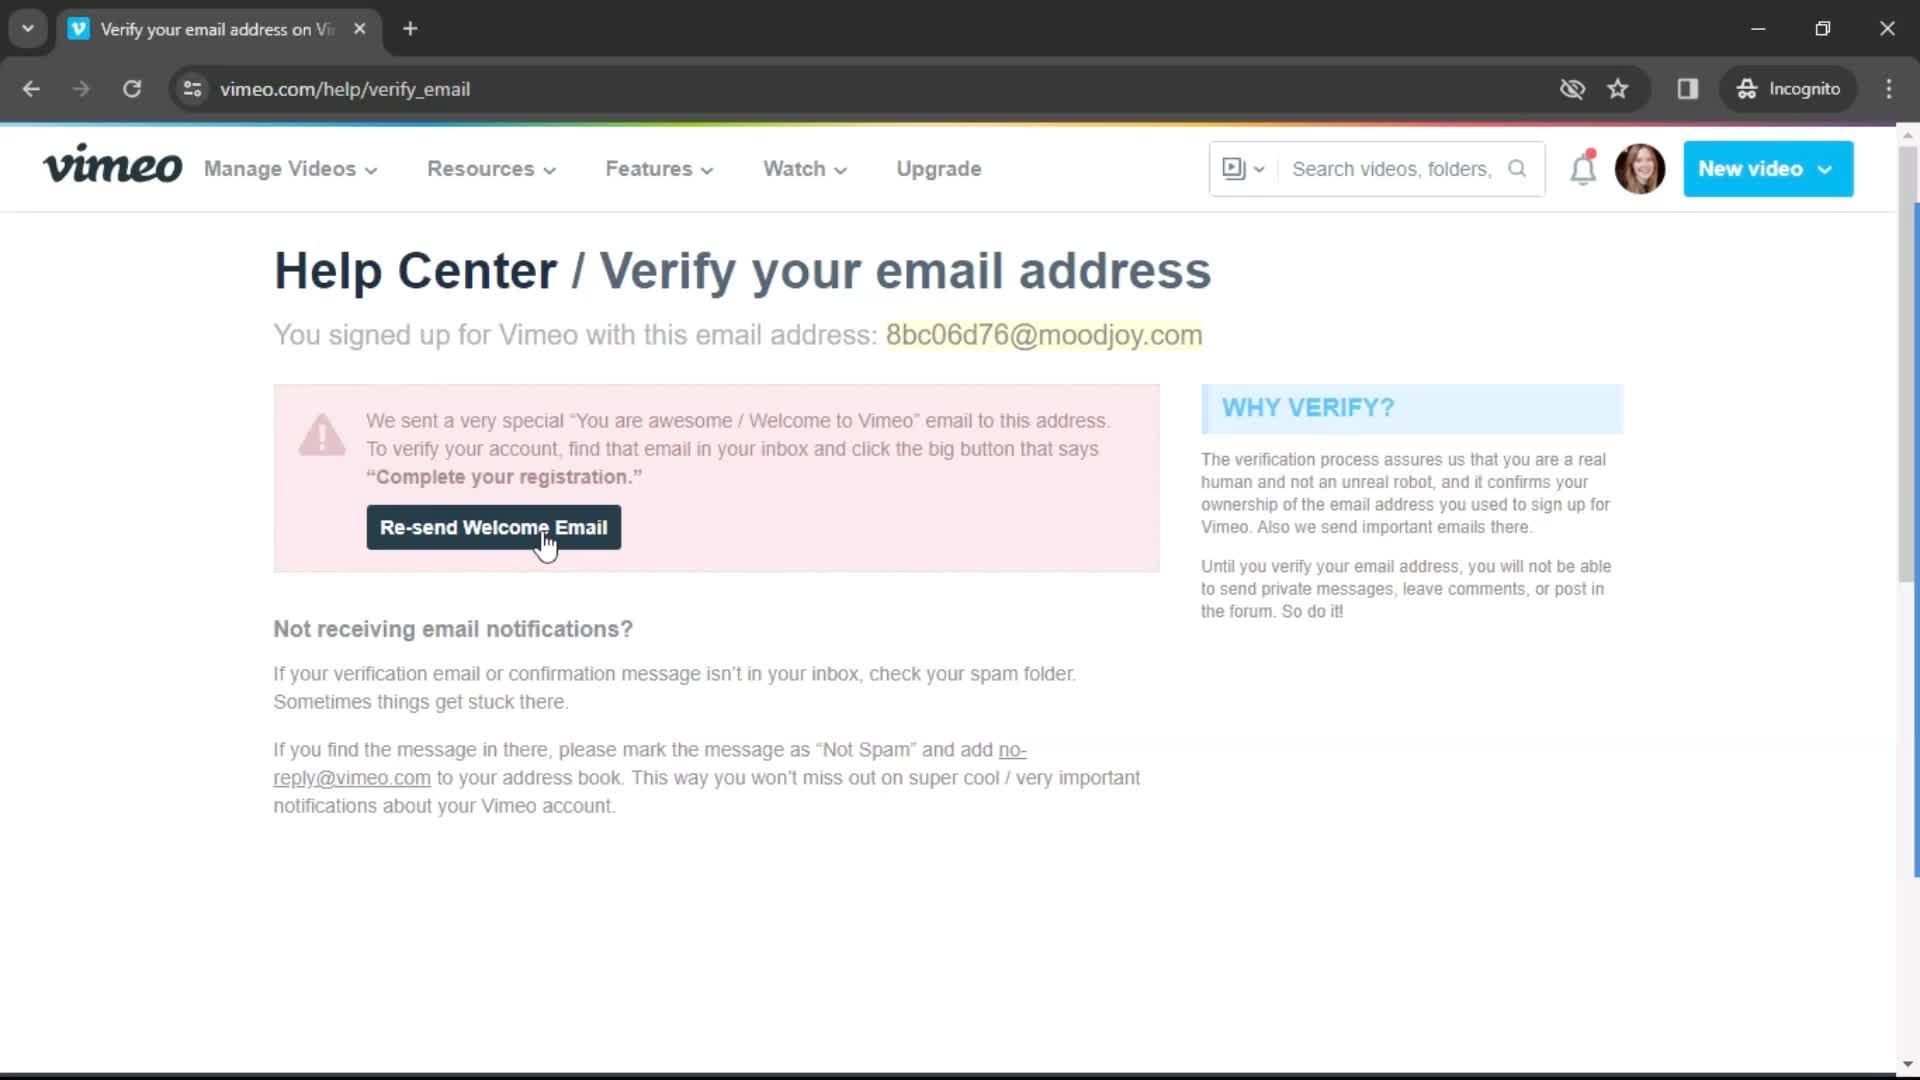Click the no-reply@vimeo.com email link
The height and width of the screenshot is (1080, 1920).
pos(649,762)
